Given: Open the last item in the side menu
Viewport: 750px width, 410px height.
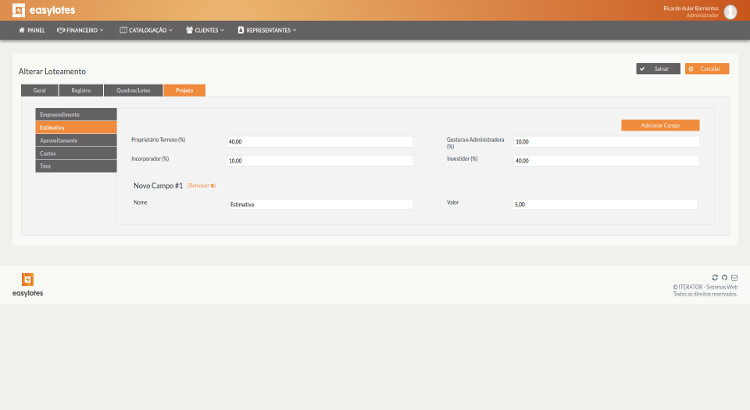Looking at the screenshot, I should coord(76,166).
